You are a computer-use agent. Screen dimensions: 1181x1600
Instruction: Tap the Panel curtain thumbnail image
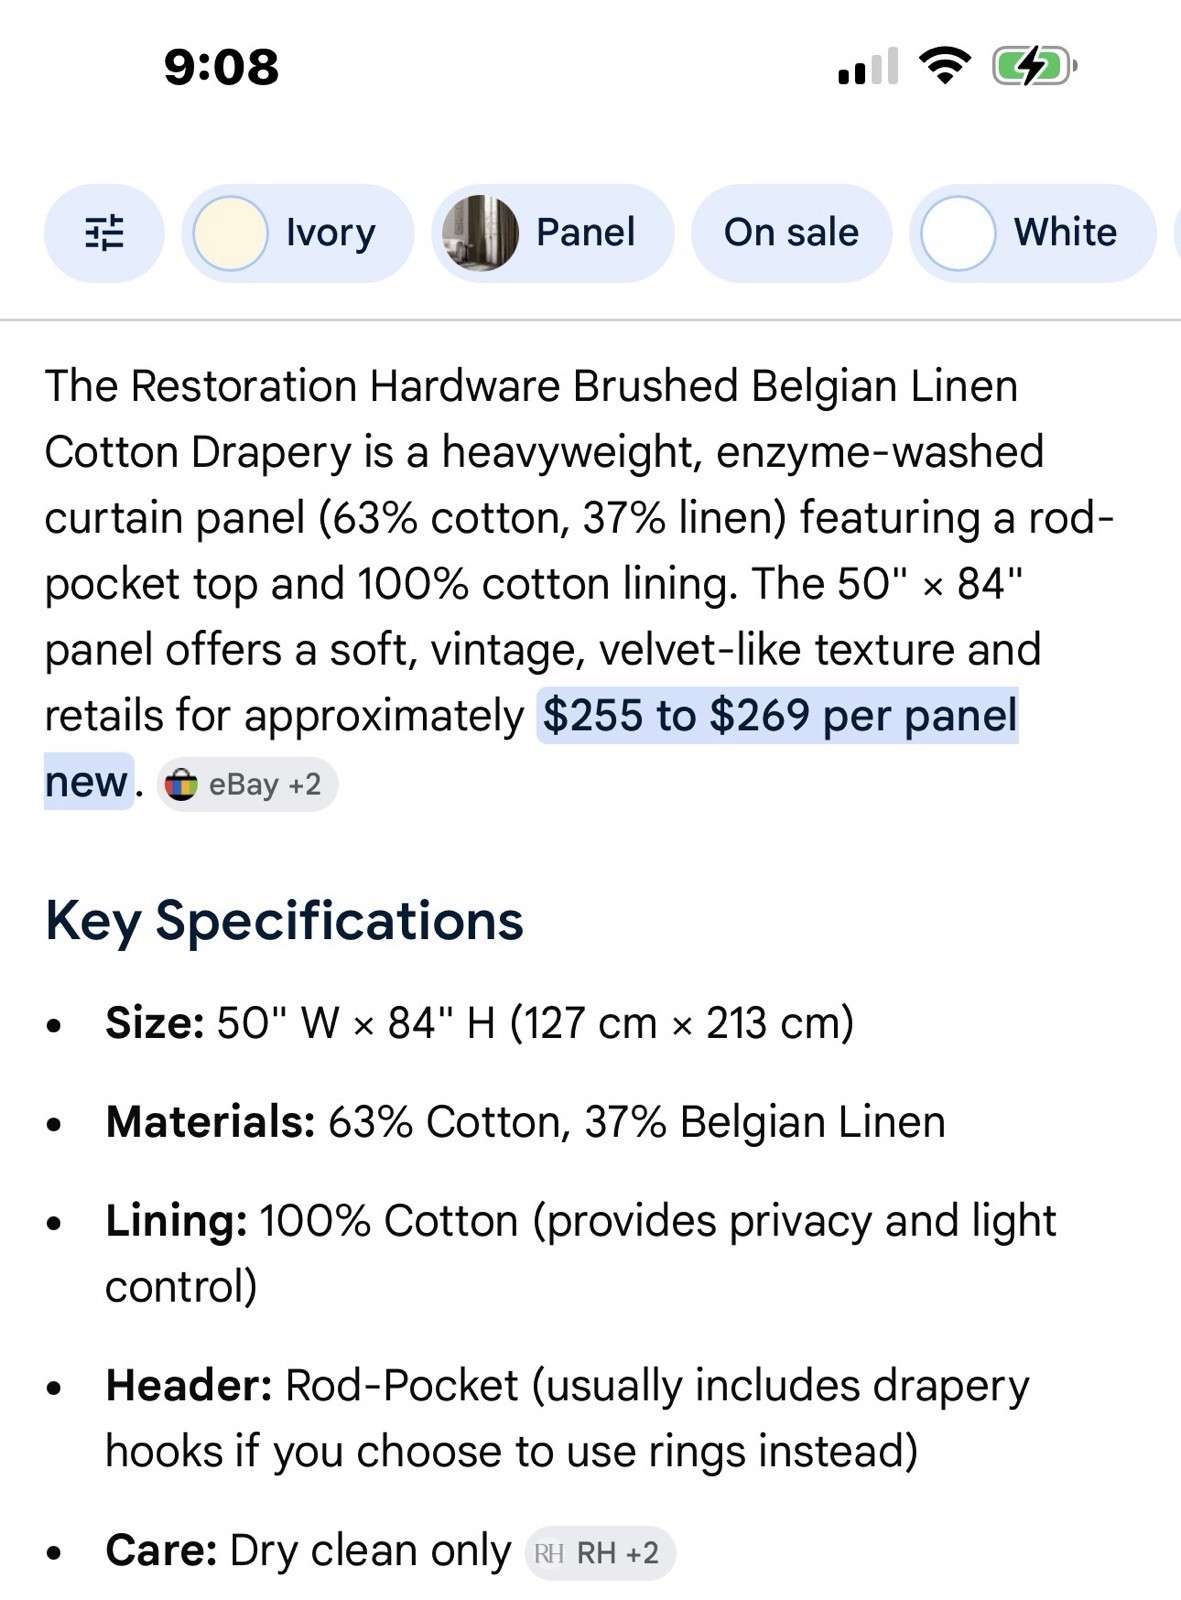click(x=480, y=232)
